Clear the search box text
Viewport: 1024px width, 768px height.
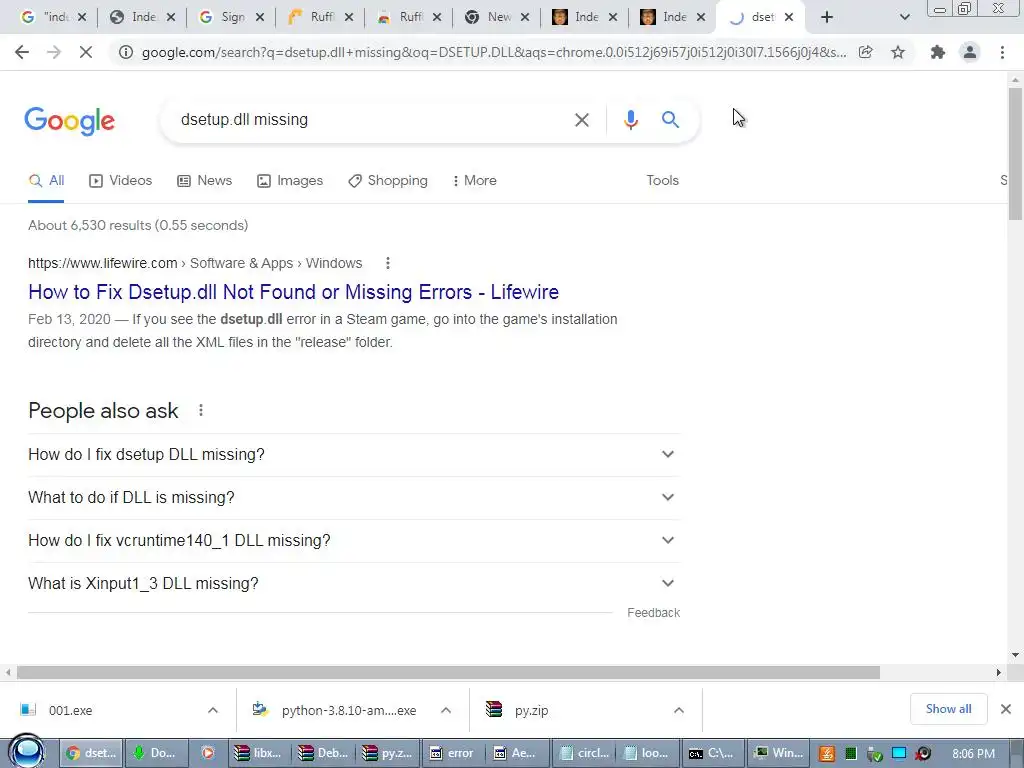pyautogui.click(x=581, y=120)
